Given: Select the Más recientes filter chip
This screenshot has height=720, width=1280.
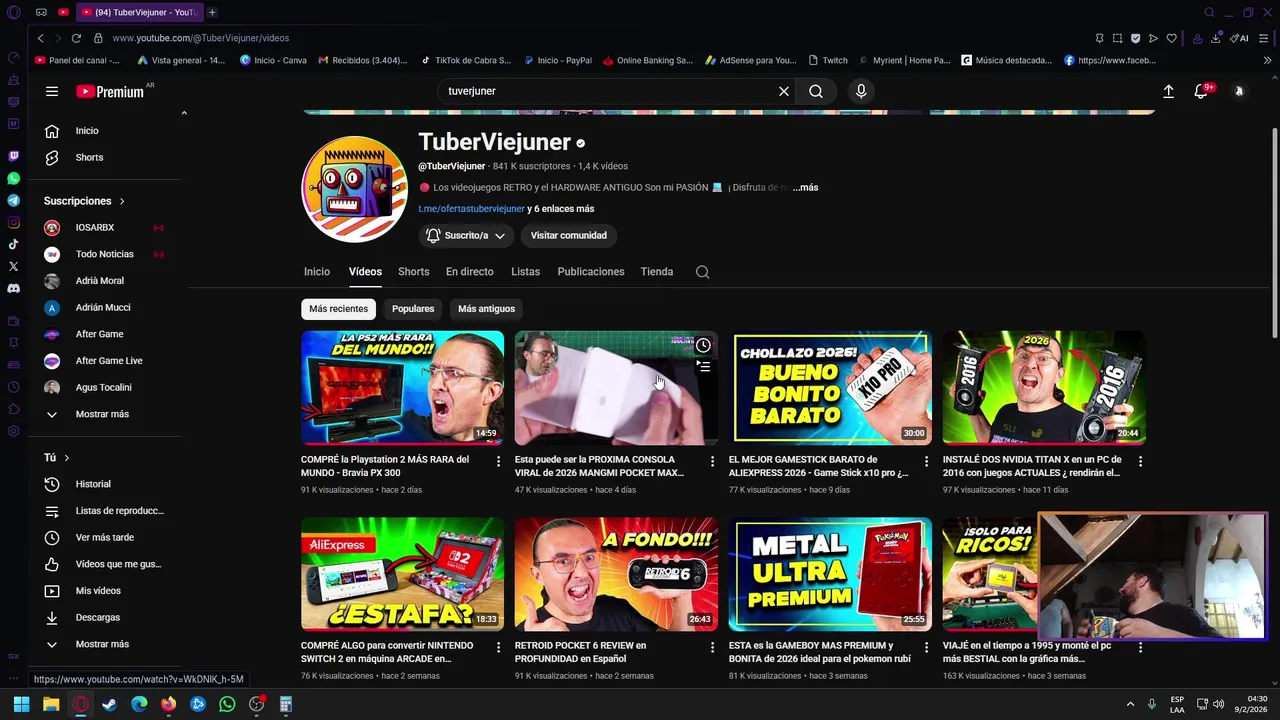Looking at the screenshot, I should pyautogui.click(x=338, y=309).
